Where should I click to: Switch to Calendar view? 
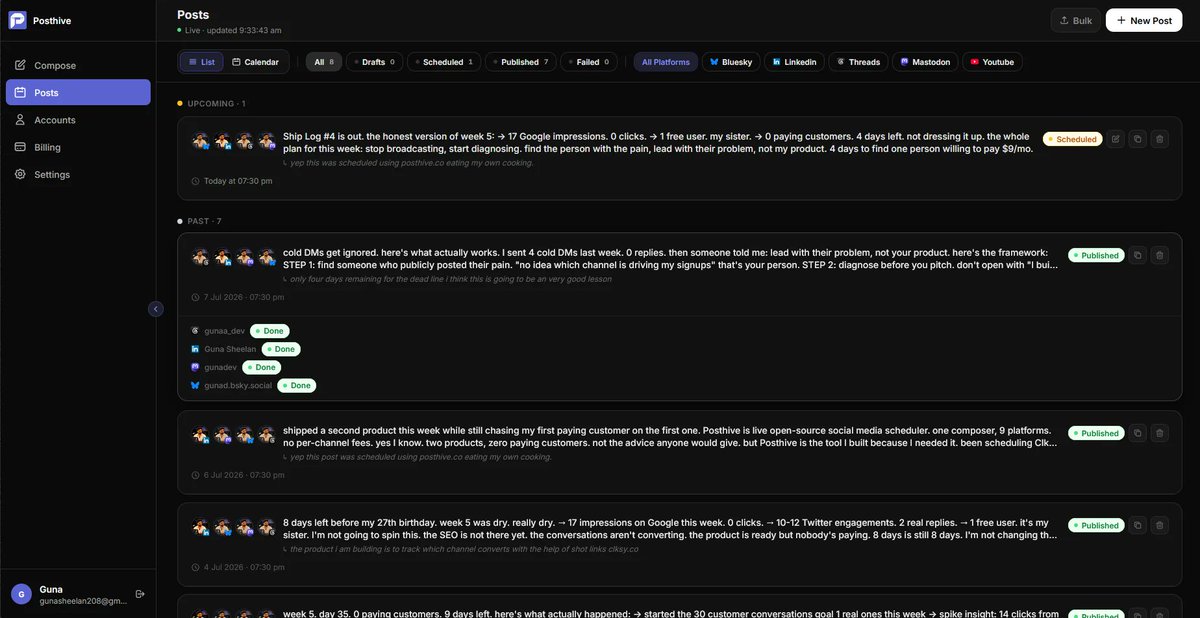[x=256, y=62]
